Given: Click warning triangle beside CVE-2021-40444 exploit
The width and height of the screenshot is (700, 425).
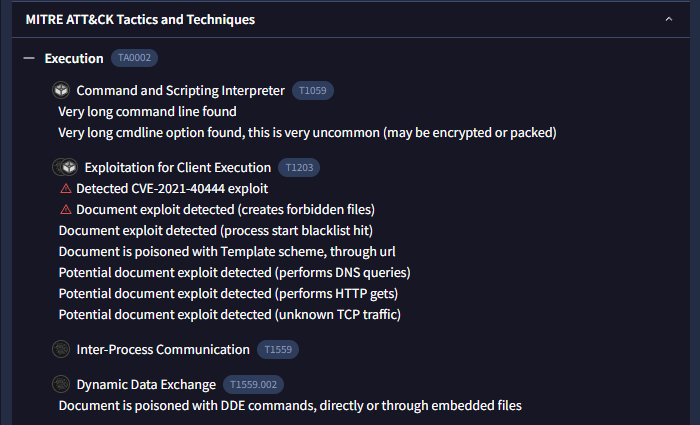Looking at the screenshot, I should tap(66, 188).
